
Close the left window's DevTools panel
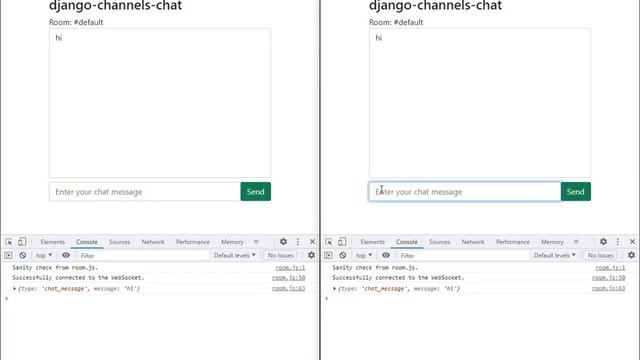pyautogui.click(x=312, y=242)
